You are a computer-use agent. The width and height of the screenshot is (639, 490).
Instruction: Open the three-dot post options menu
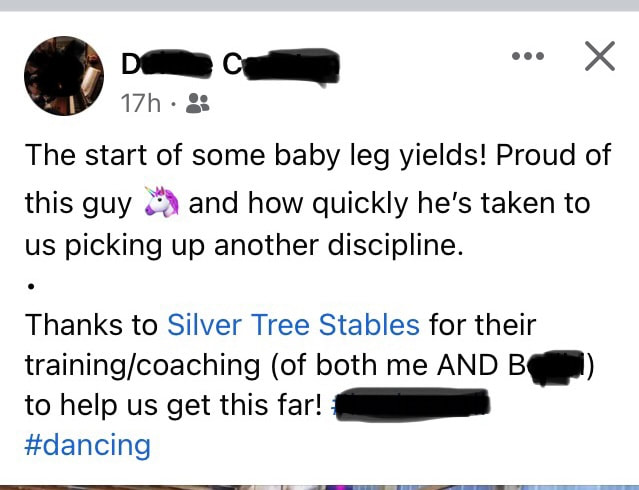click(528, 56)
